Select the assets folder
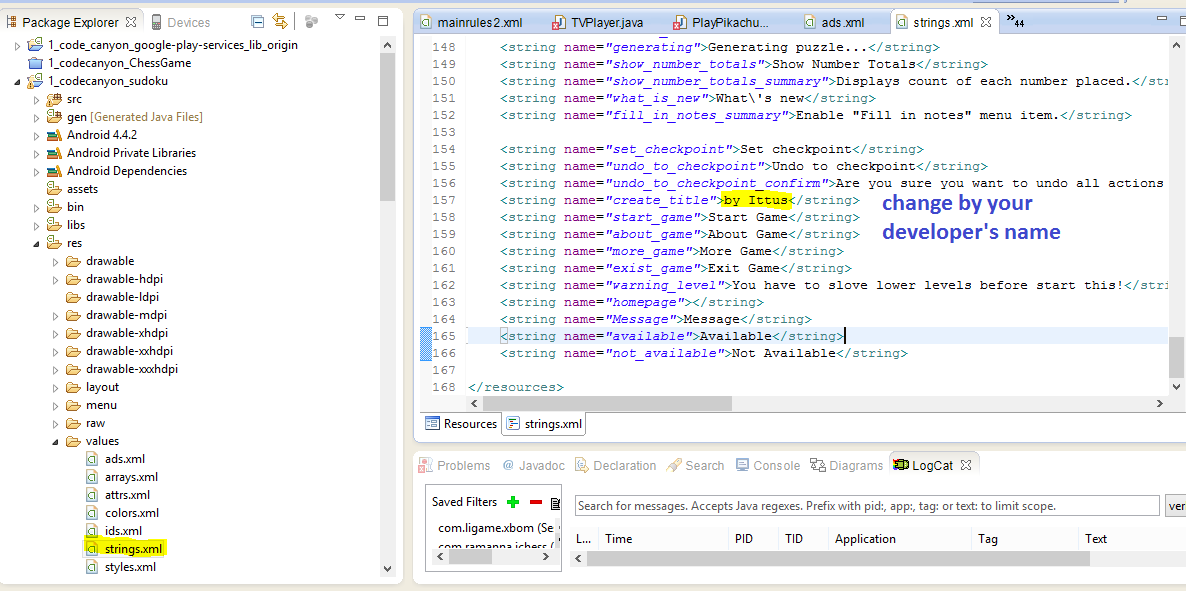This screenshot has height=591, width=1186. [82, 189]
